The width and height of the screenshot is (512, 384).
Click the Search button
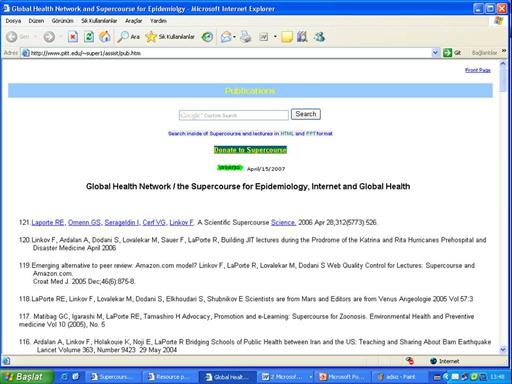306,114
